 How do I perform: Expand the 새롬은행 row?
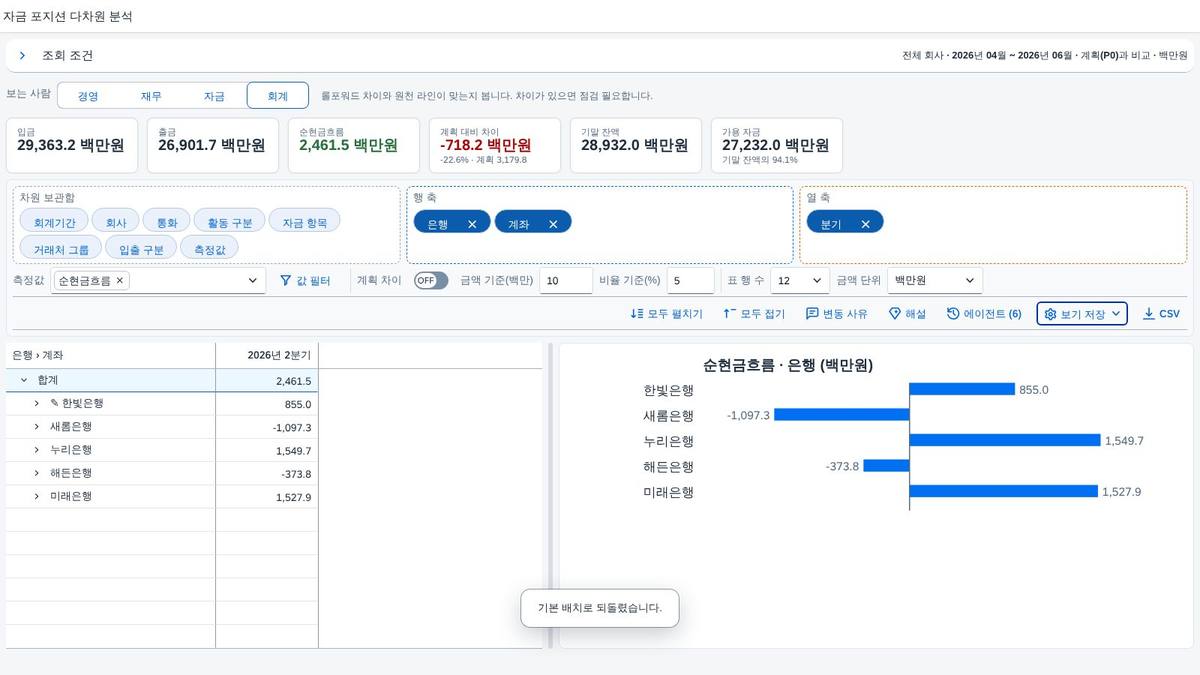pyautogui.click(x=37, y=427)
